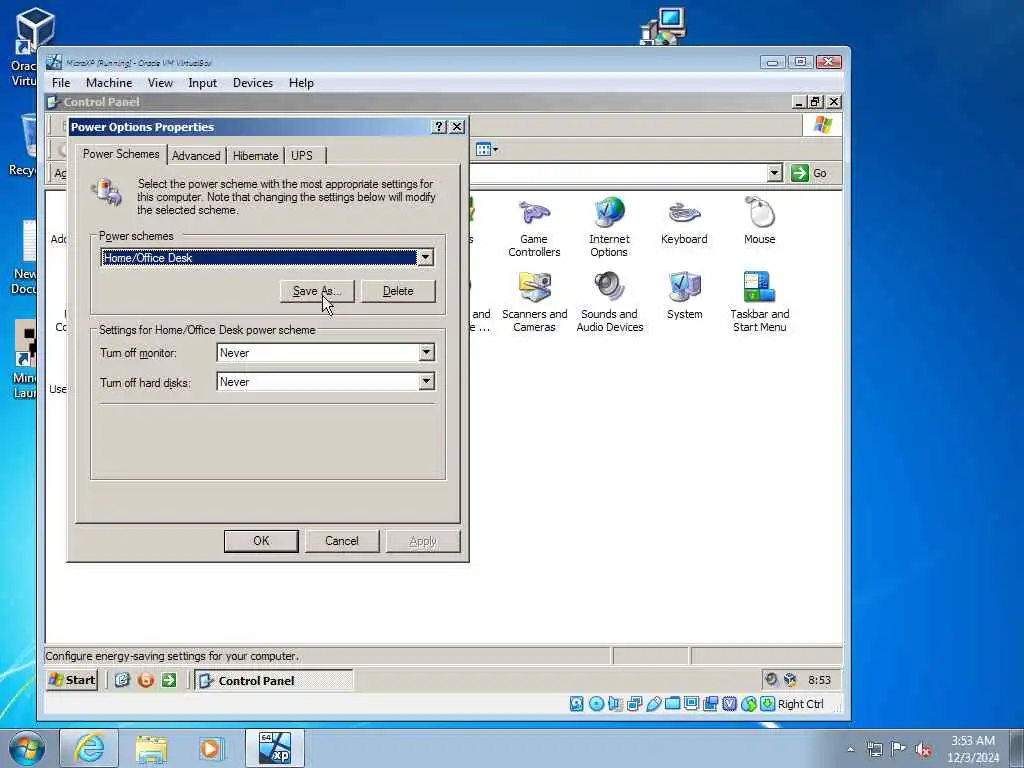This screenshot has height=768, width=1024.
Task: Open the Mouse settings icon
Action: click(x=760, y=222)
